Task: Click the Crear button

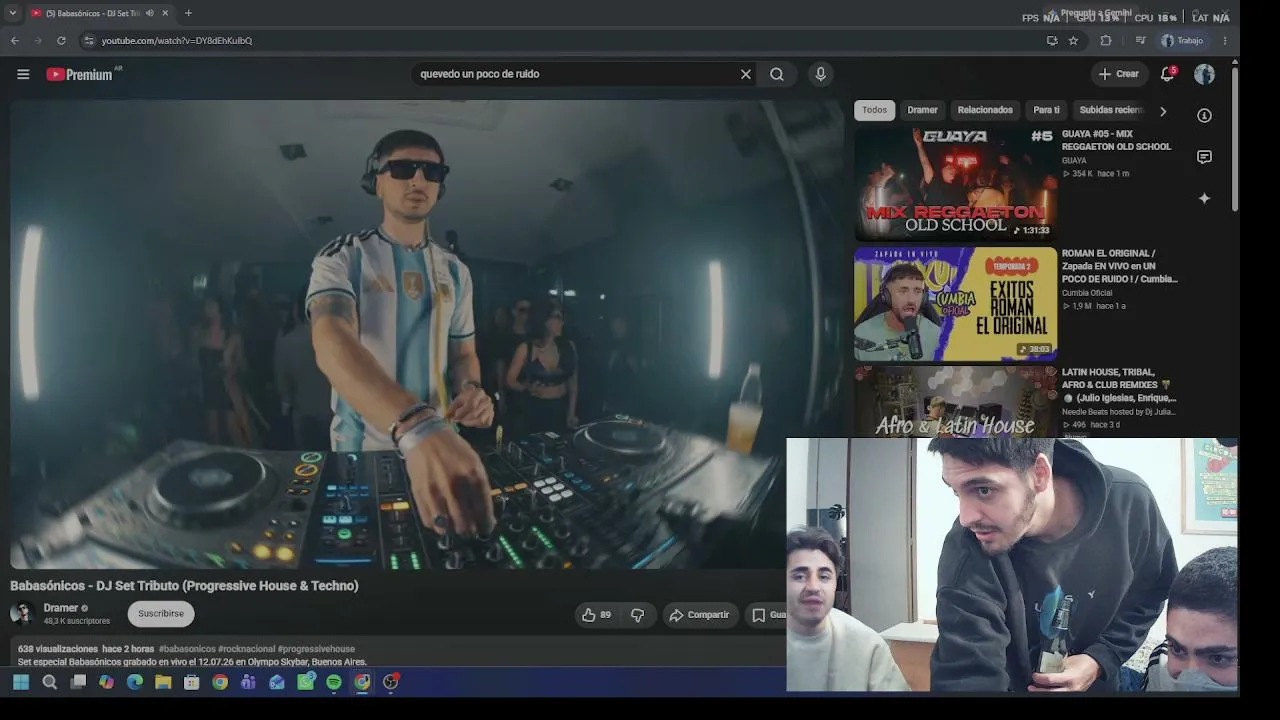Action: pyautogui.click(x=1119, y=74)
